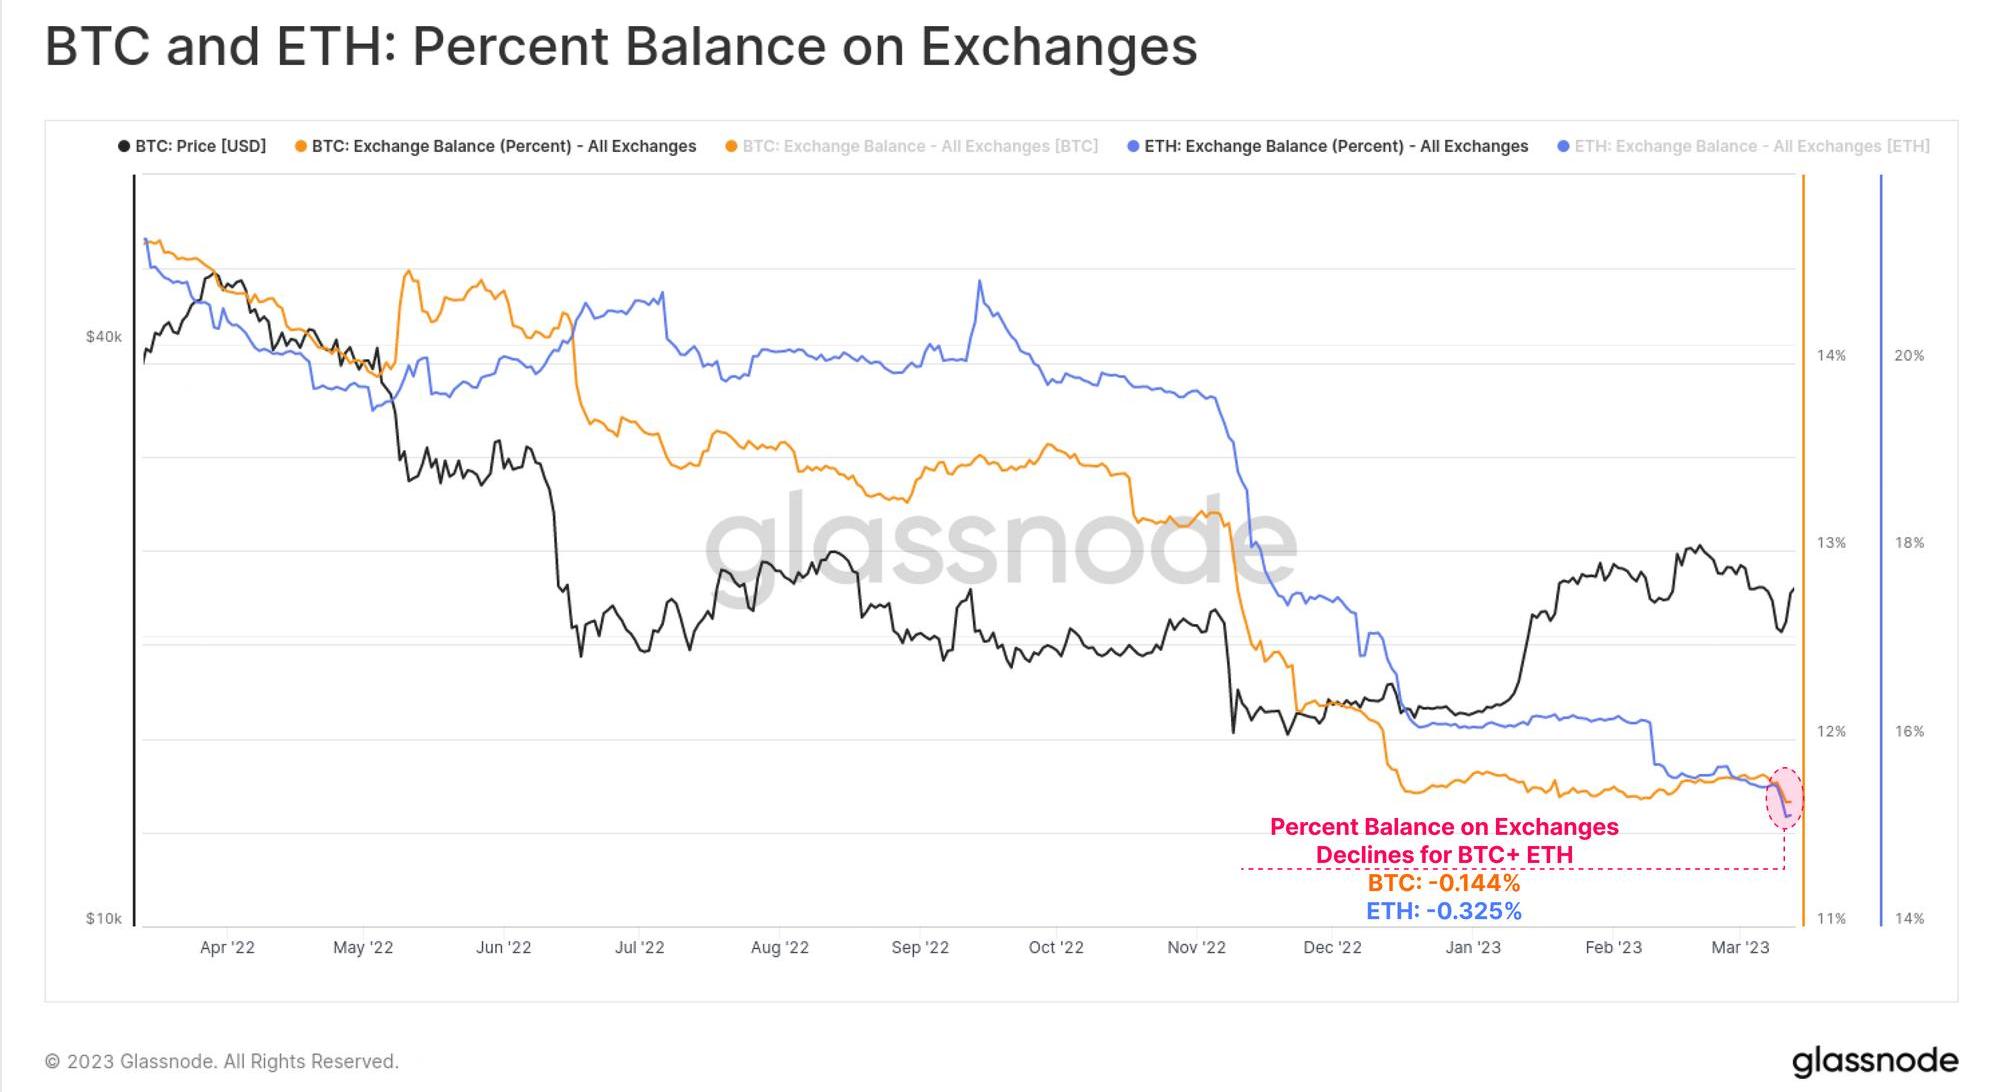Screen dimensions: 2000x1092
Task: Toggle BTC: Price [USD] legend series
Action: (x=192, y=146)
